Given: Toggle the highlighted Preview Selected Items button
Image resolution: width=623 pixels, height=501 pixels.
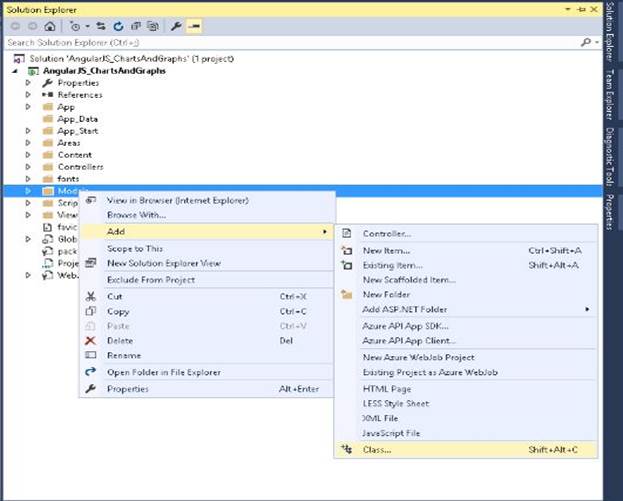Looking at the screenshot, I should click(x=194, y=26).
